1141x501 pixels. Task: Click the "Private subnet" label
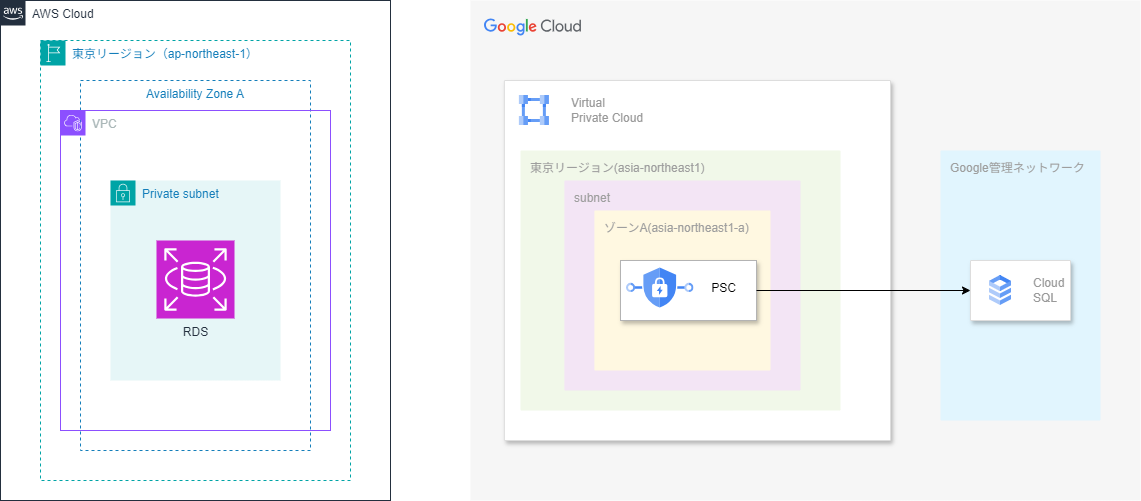[x=180, y=194]
